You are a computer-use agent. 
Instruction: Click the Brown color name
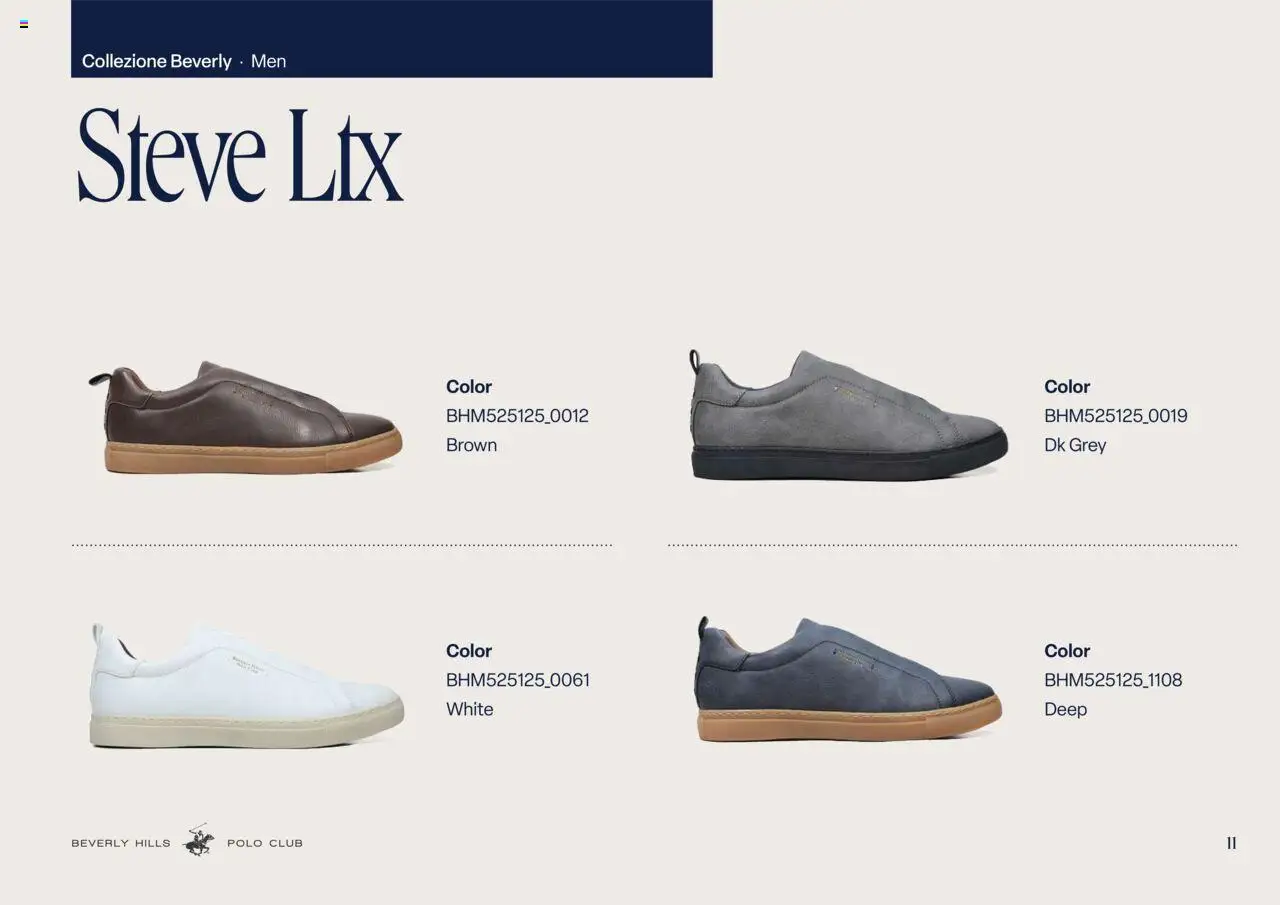pos(471,445)
